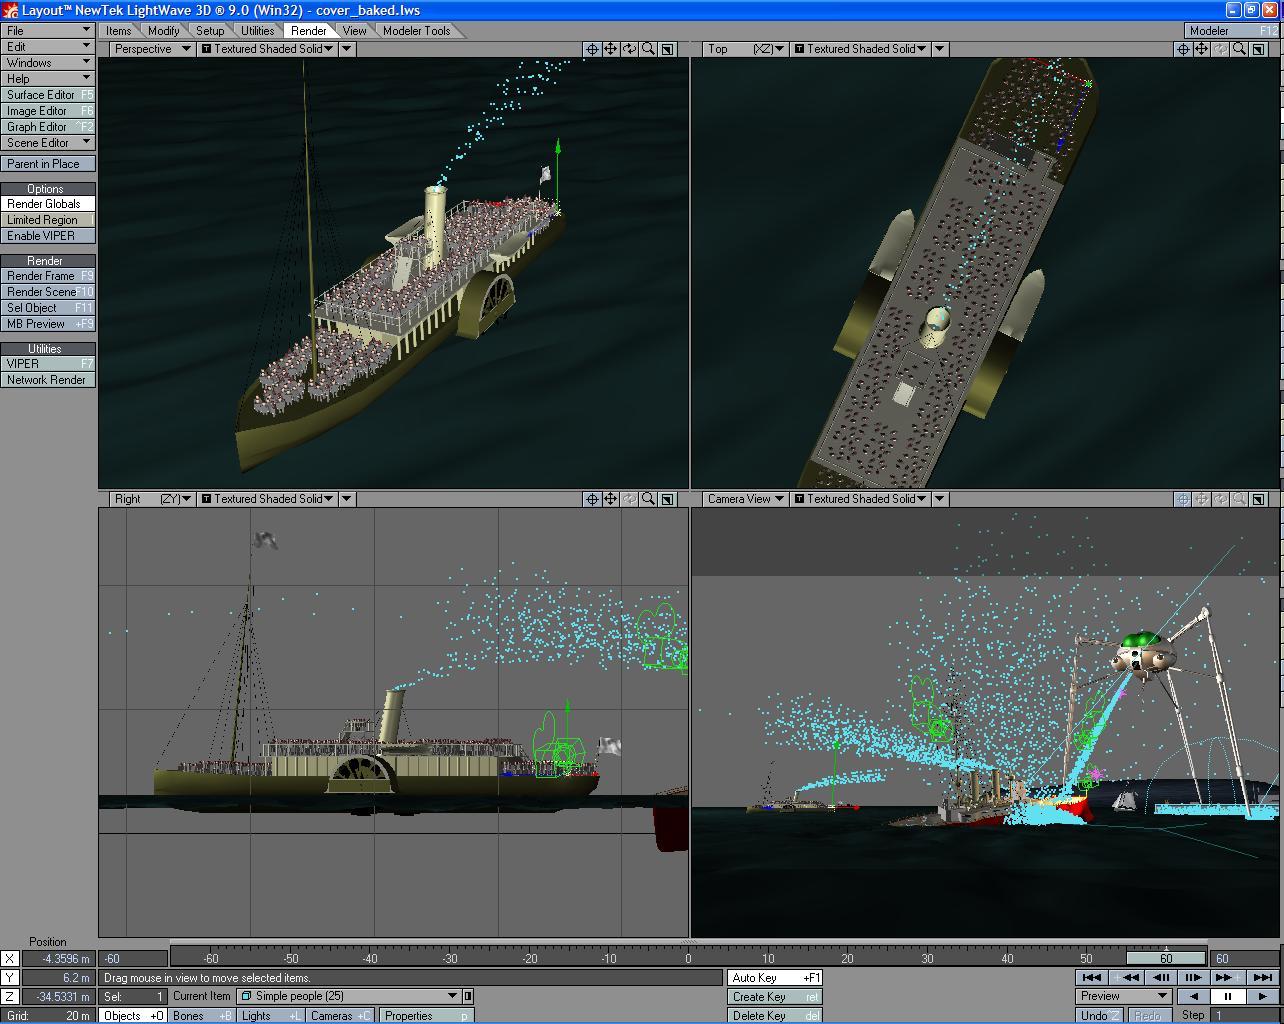The width and height of the screenshot is (1284, 1024).
Task: Expand the Preview dropdown menu
Action: [1124, 996]
